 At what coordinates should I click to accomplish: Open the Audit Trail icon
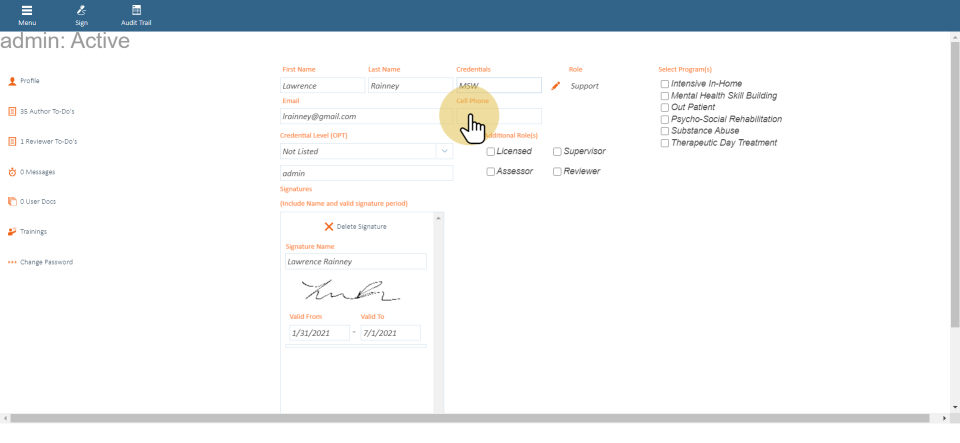[x=137, y=10]
